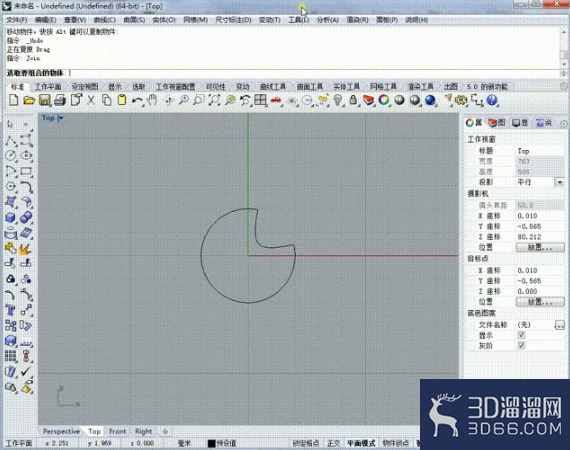Switch to the 曲线工具 toolbar tab
This screenshot has height=450, width=570.
coord(273,87)
